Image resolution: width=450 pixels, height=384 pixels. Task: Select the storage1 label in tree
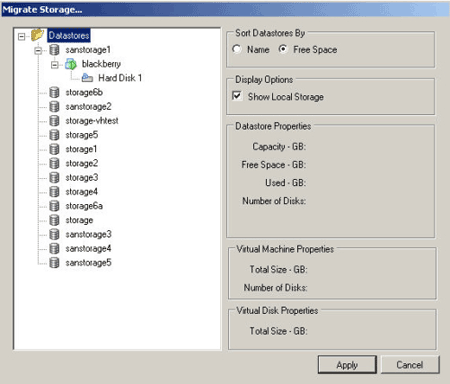pos(81,149)
